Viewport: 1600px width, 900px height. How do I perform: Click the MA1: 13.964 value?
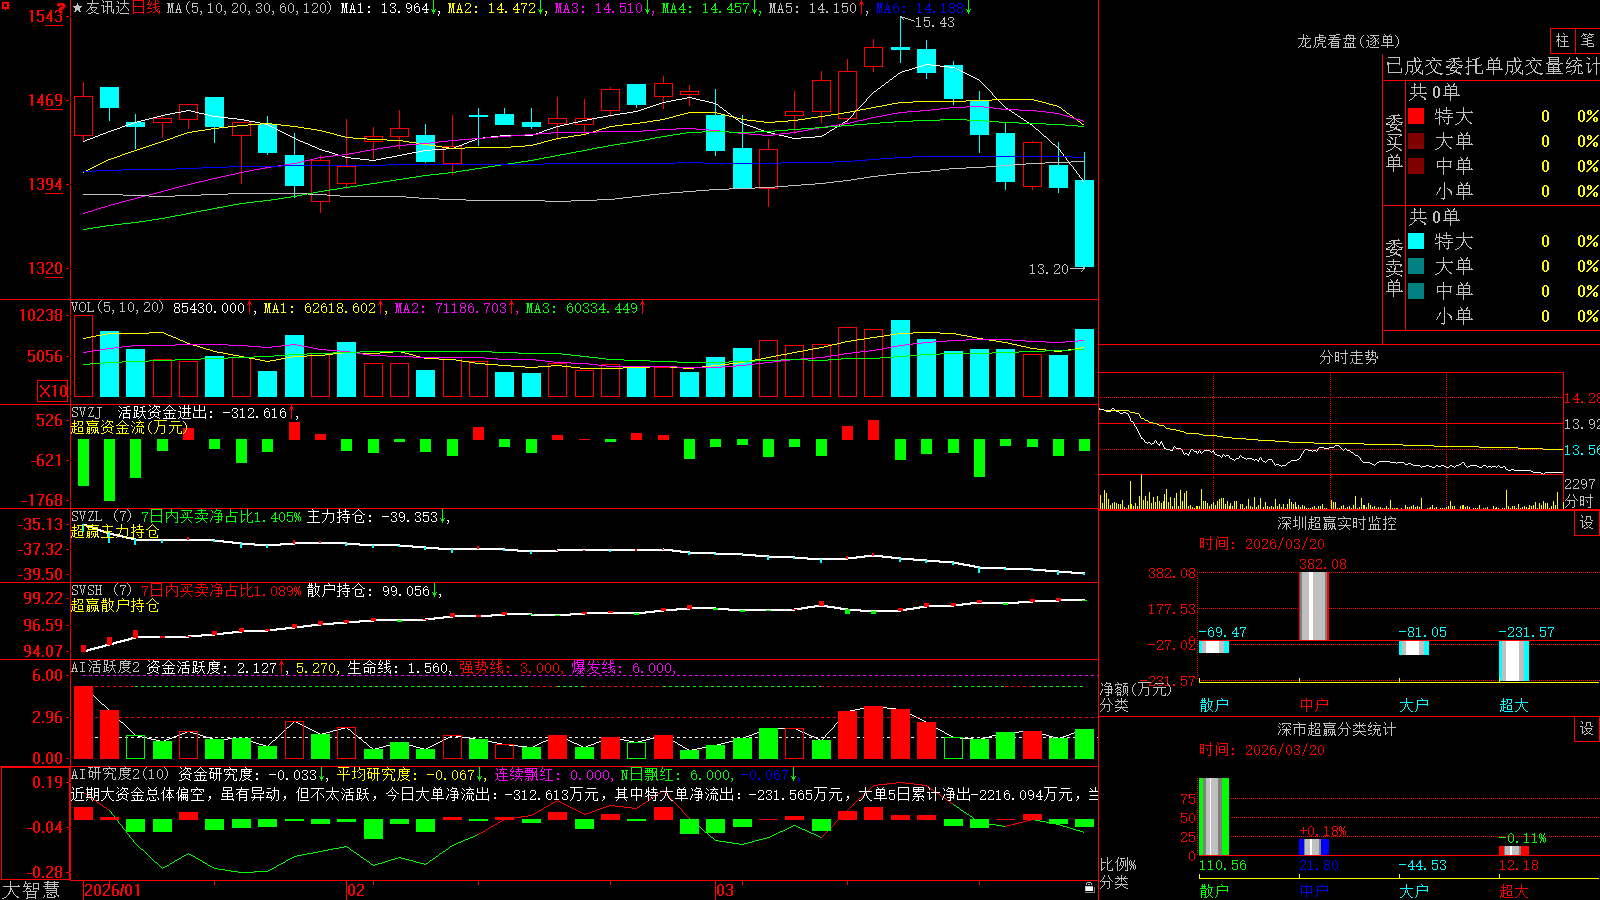coord(389,8)
